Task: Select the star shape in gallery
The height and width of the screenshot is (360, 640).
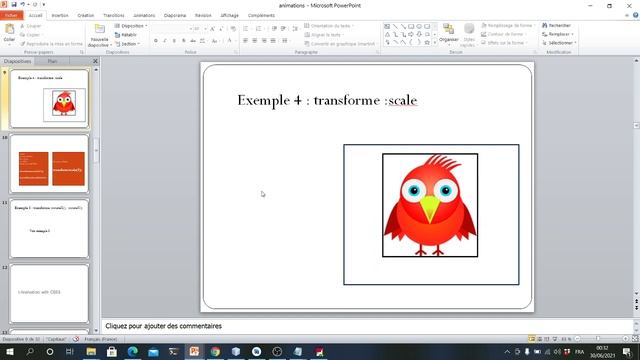Action: (x=427, y=42)
